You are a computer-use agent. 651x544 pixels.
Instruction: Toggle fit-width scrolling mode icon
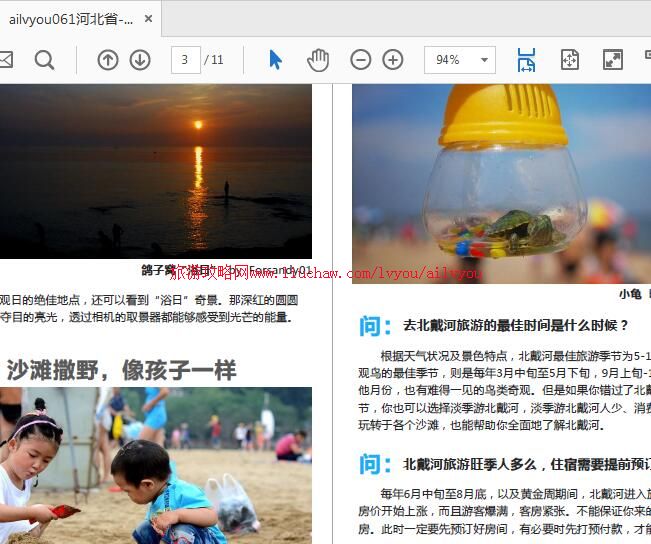pos(526,60)
